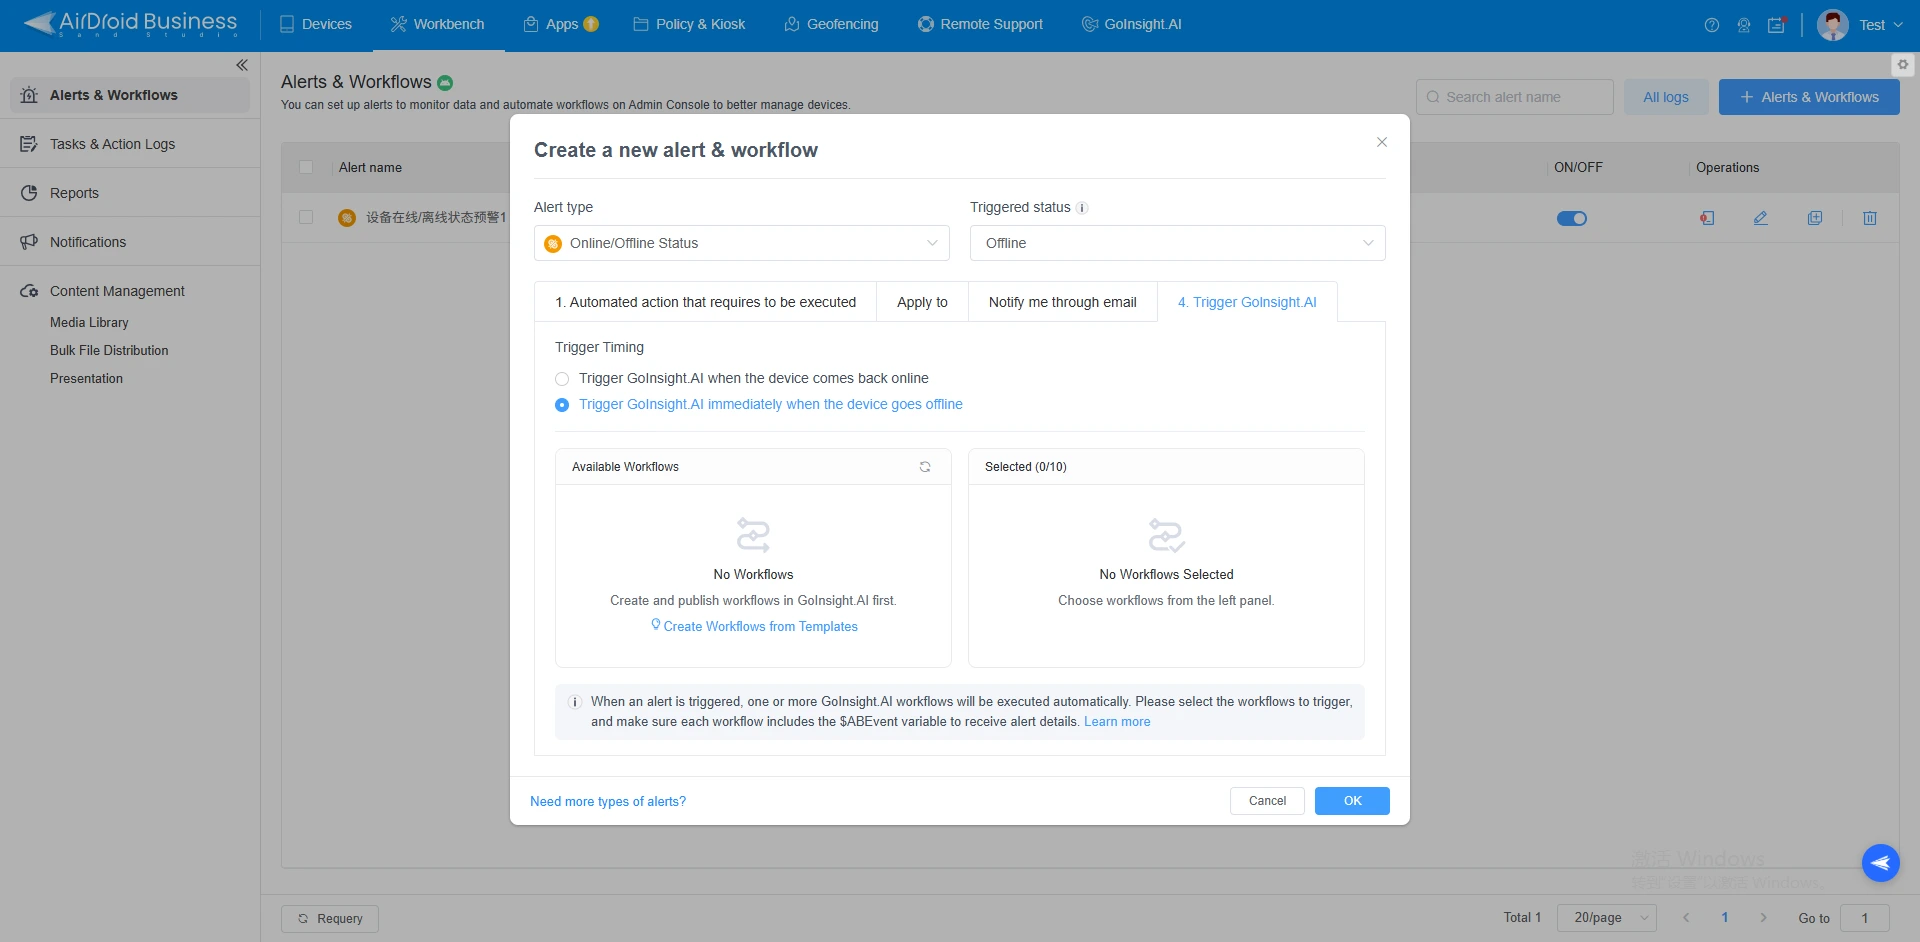Click the All logs button

click(1666, 97)
